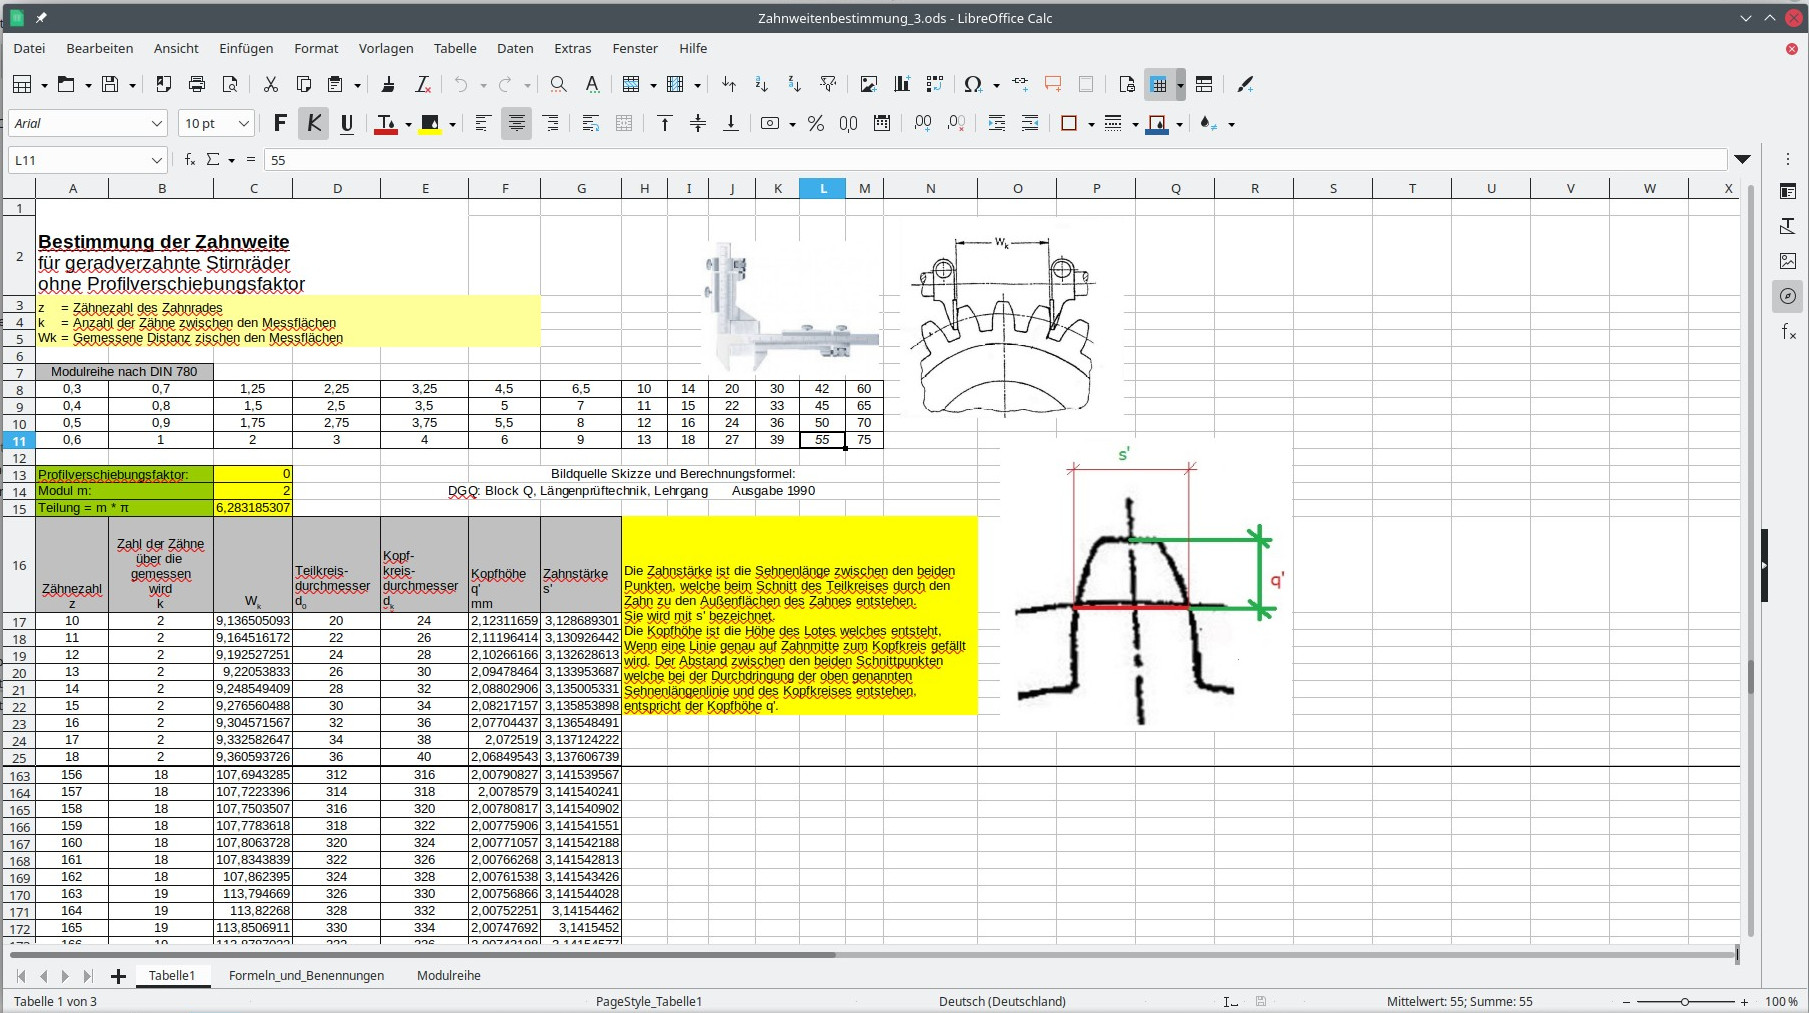Screen dimensions: 1809x1013
Task: Select the column L header
Action: [x=823, y=188]
